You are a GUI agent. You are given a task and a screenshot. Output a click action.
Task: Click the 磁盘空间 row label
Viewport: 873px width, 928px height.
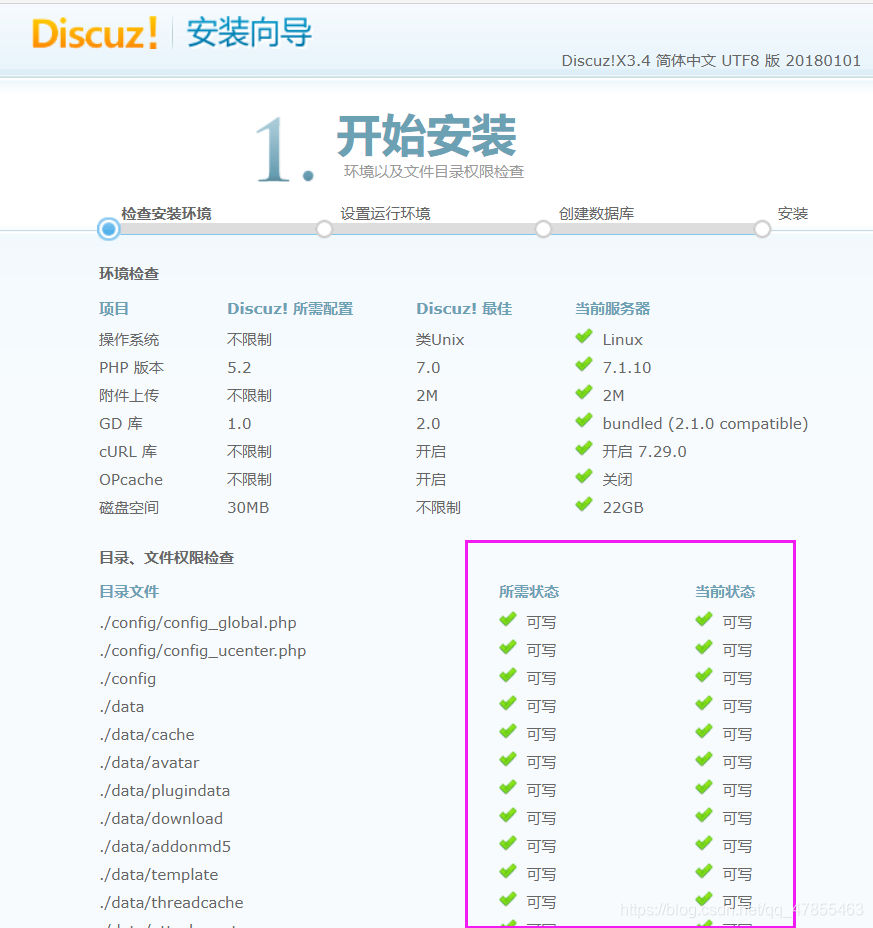129,508
